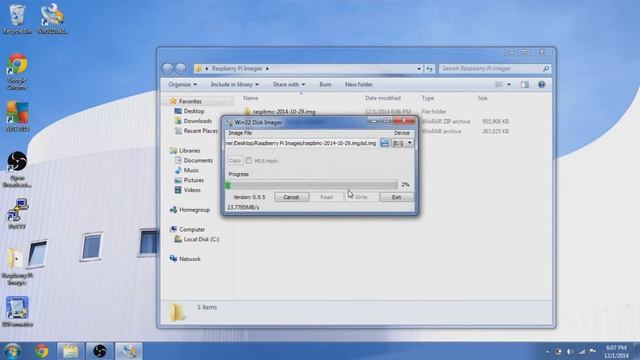Go forward in the Explorer window

pyautogui.click(x=180, y=69)
